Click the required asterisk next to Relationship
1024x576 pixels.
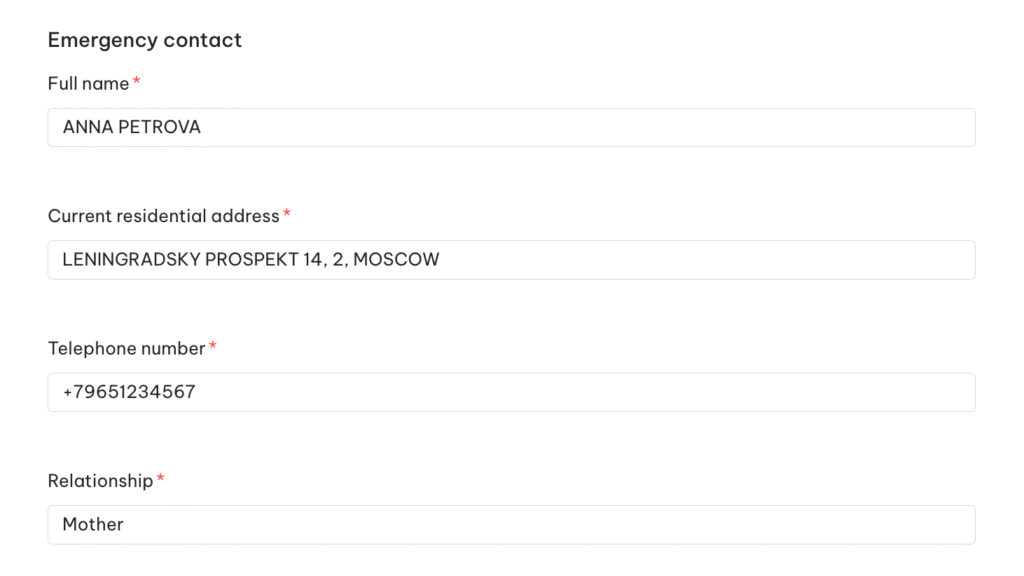point(160,479)
